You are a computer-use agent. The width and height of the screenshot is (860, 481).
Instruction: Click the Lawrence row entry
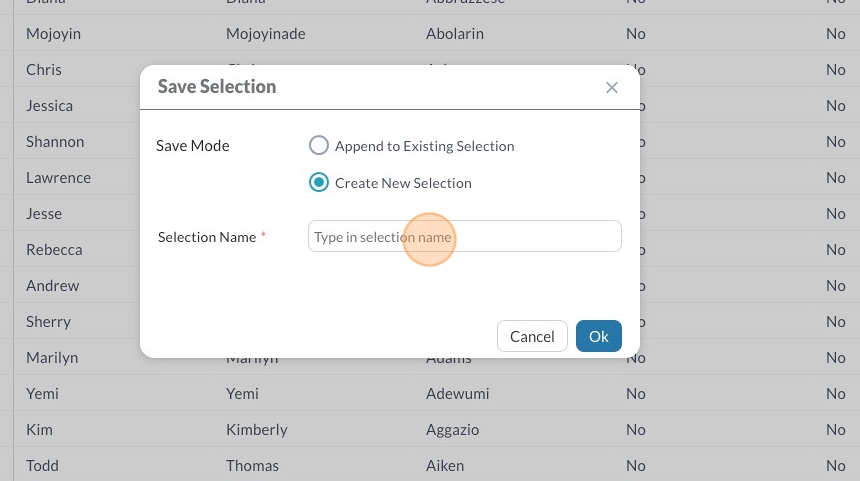coord(58,178)
